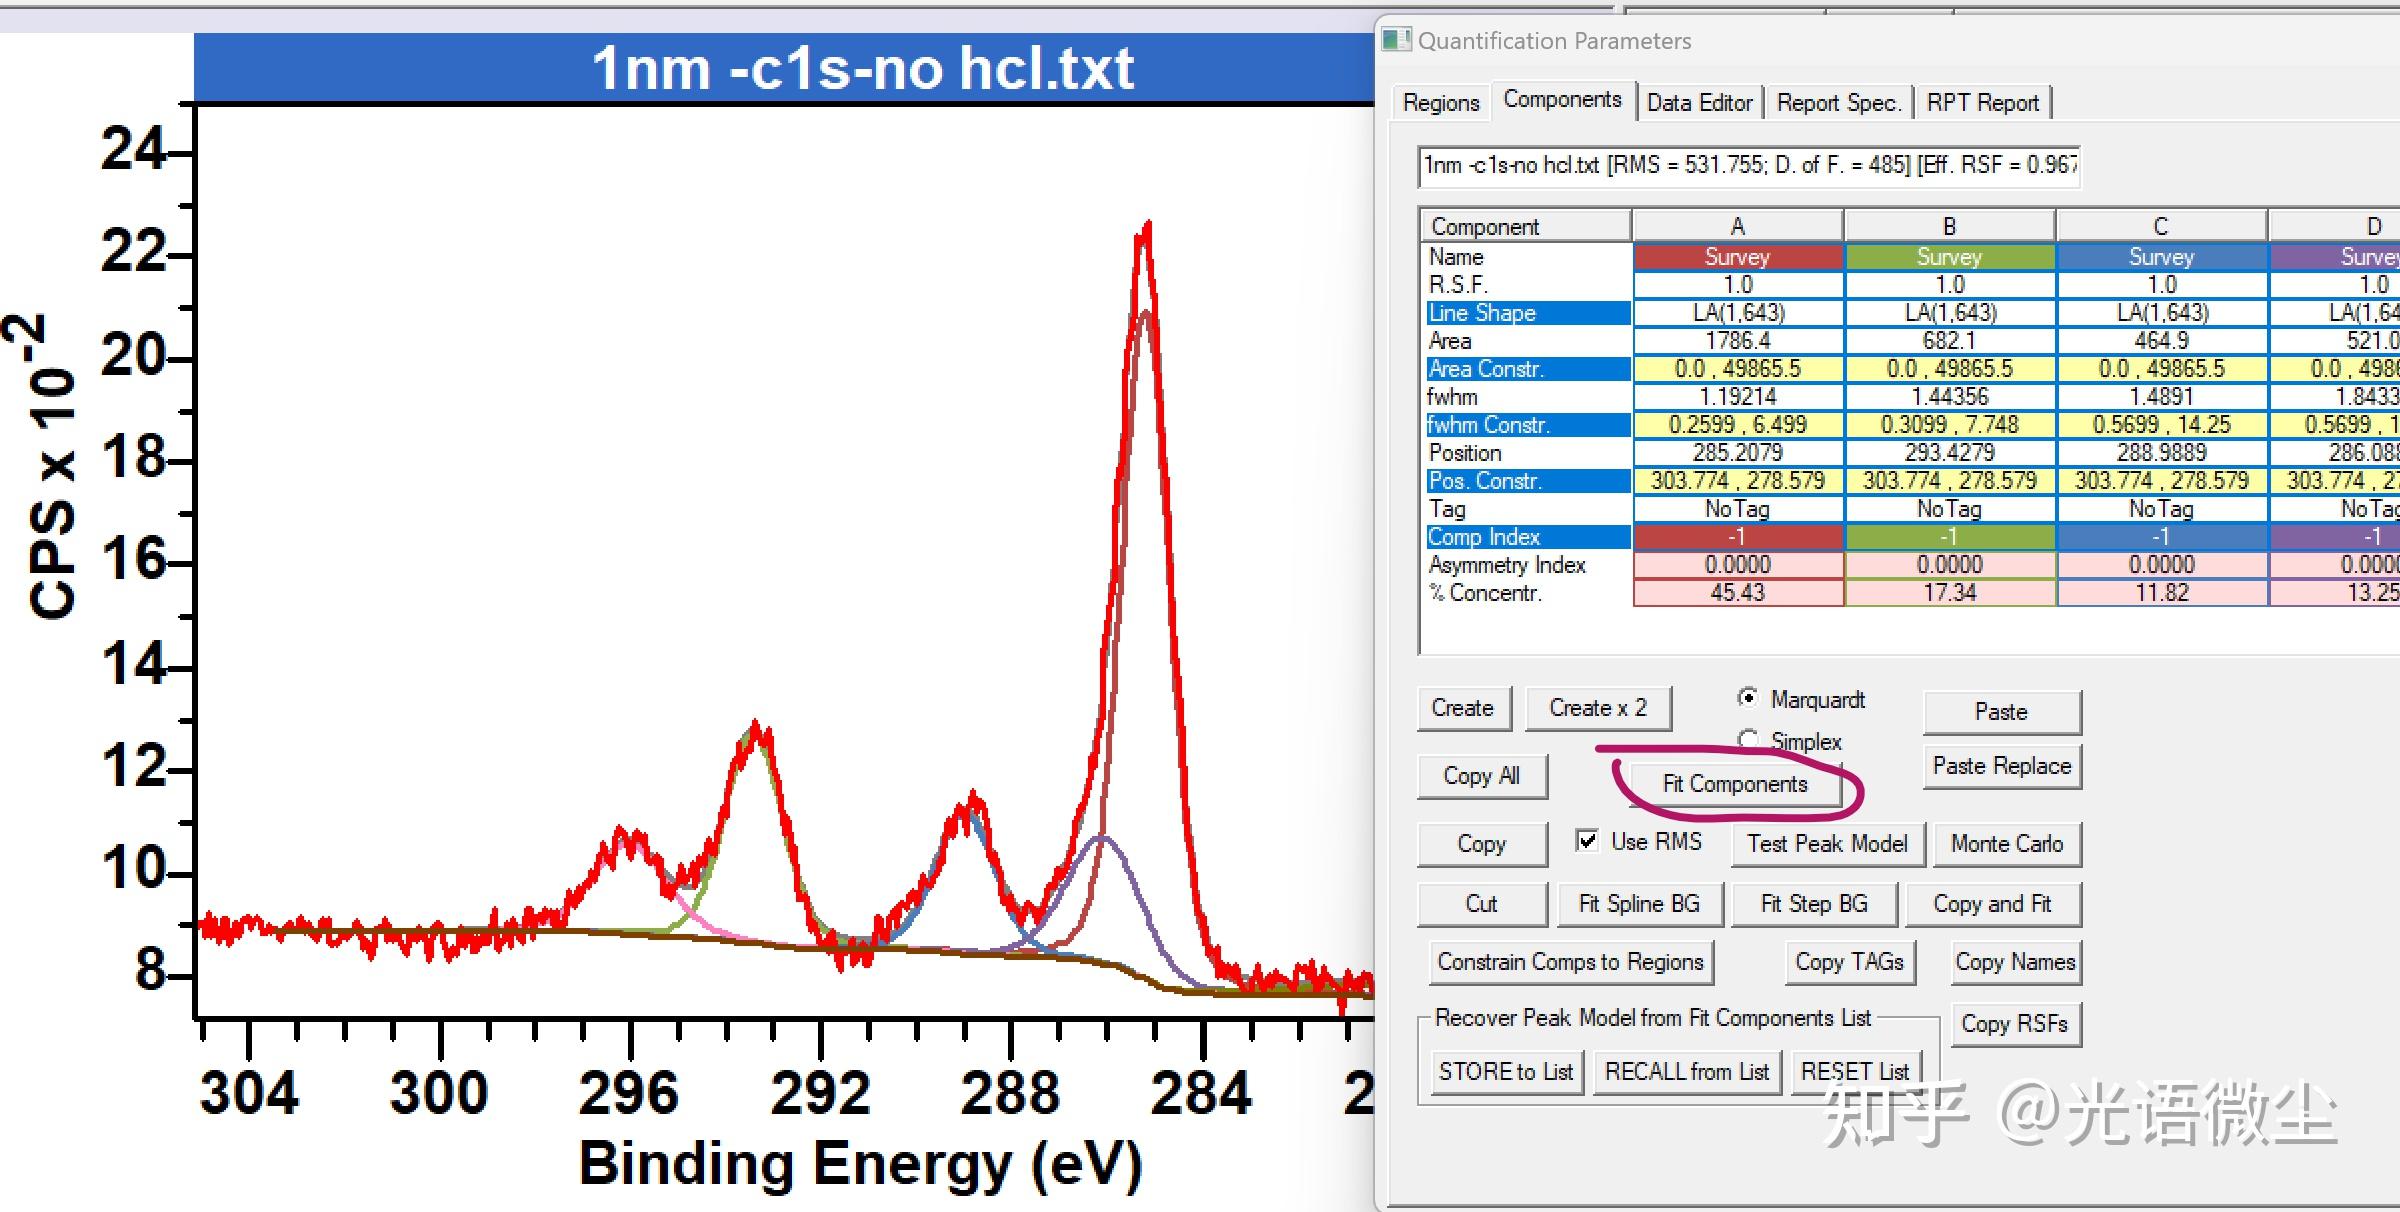Open the Data Editor tab
The image size is (2400, 1212).
click(x=1699, y=103)
